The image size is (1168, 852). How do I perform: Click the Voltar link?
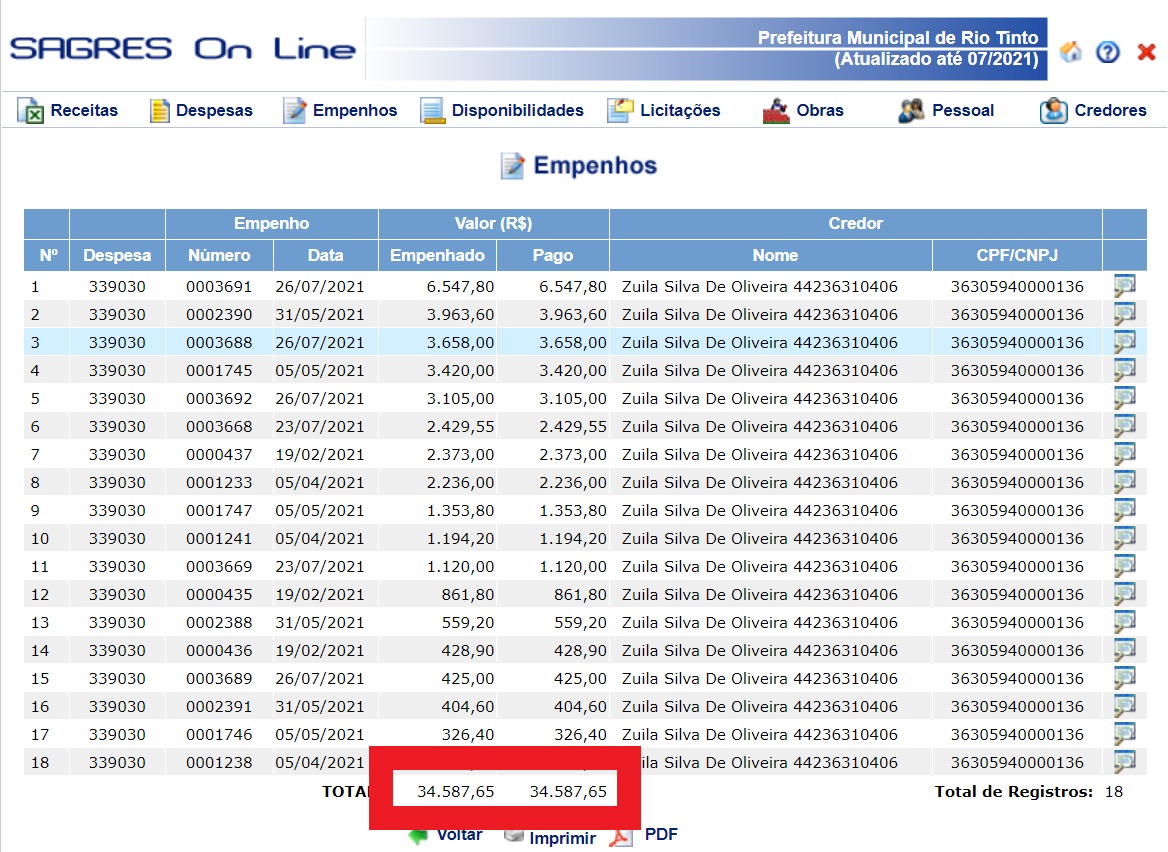pyautogui.click(x=458, y=836)
